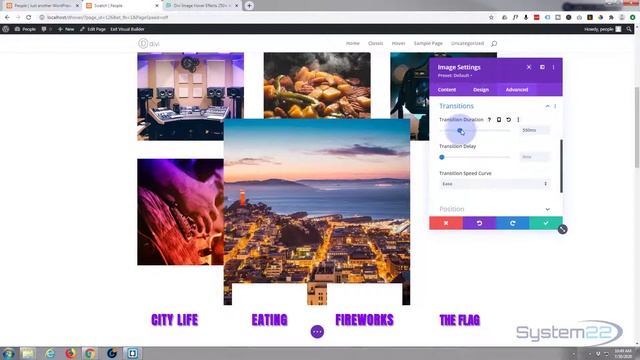This screenshot has height=360, width=640.
Task: Click the Transition Duration slider handle
Action: [460, 131]
